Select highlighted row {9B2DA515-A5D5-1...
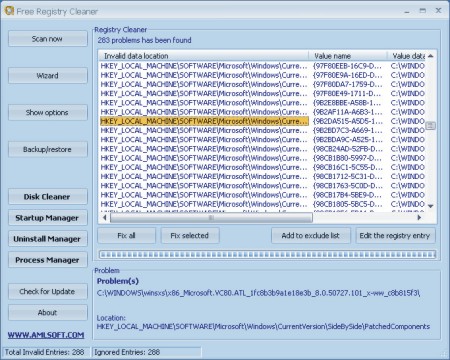This screenshot has height=360, width=450. (x=263, y=121)
